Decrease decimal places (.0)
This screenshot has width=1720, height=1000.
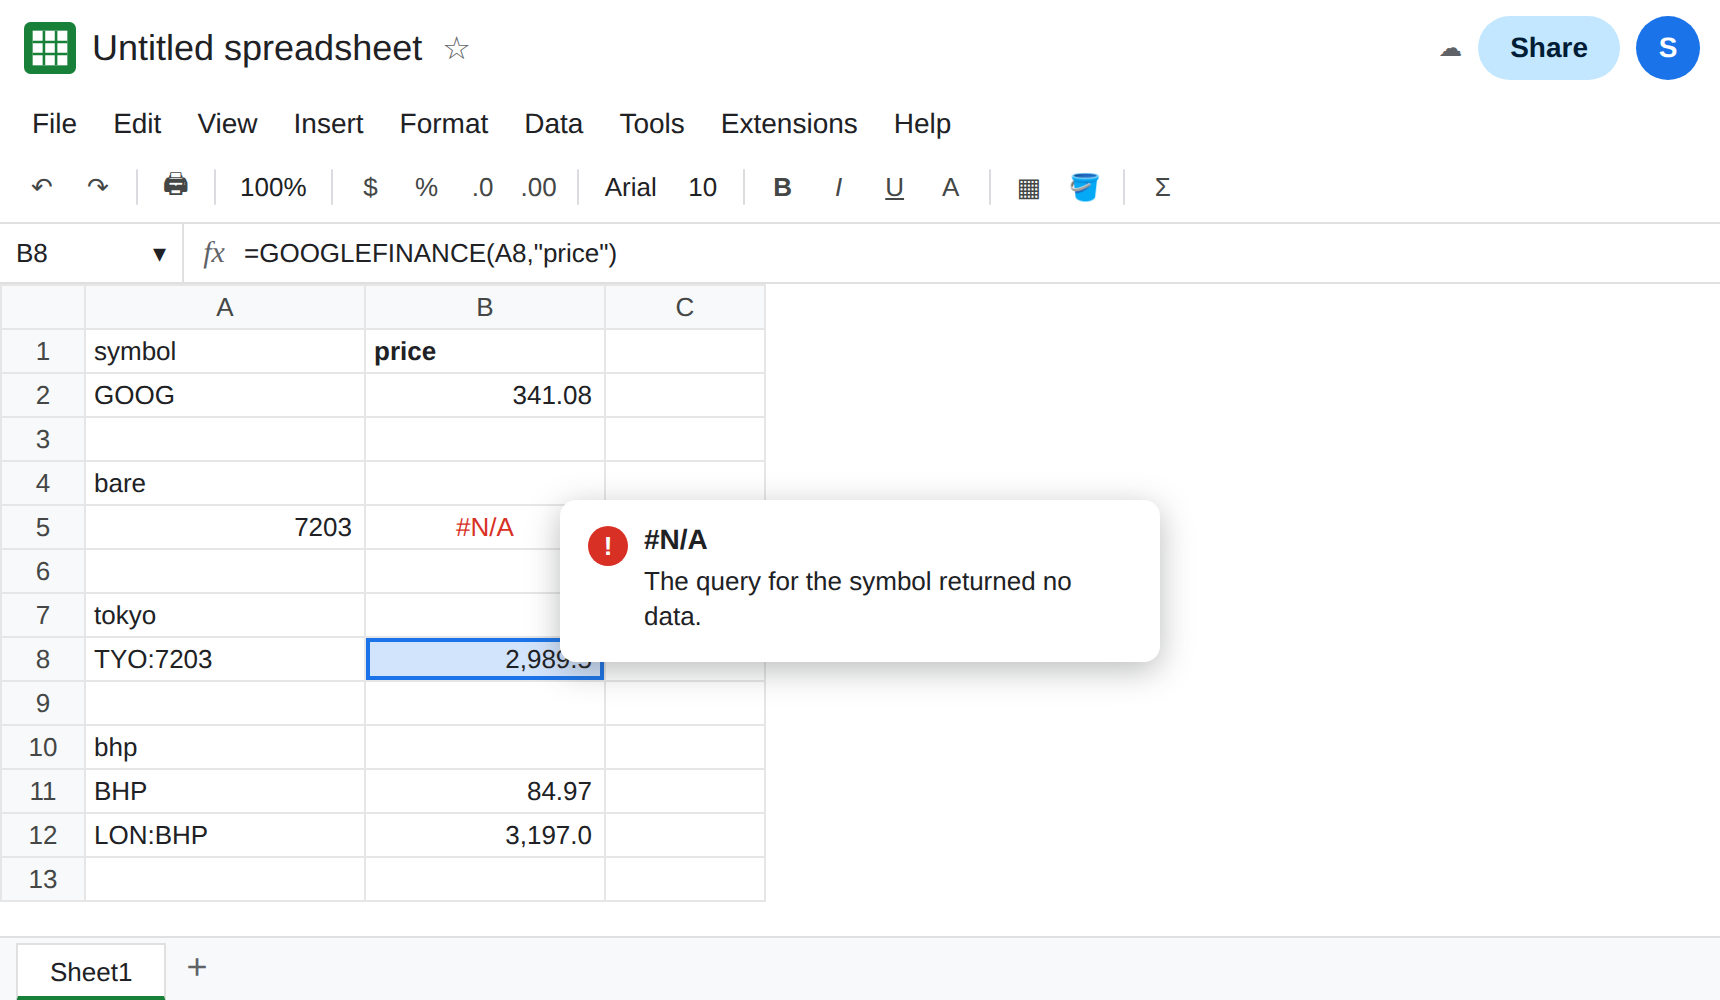pyautogui.click(x=483, y=187)
